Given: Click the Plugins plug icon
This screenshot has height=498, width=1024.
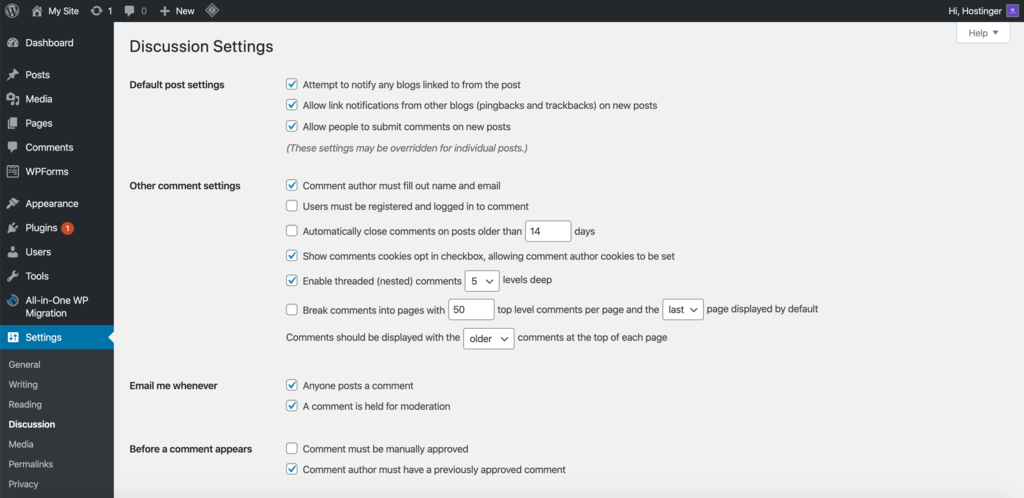Looking at the screenshot, I should tap(13, 228).
